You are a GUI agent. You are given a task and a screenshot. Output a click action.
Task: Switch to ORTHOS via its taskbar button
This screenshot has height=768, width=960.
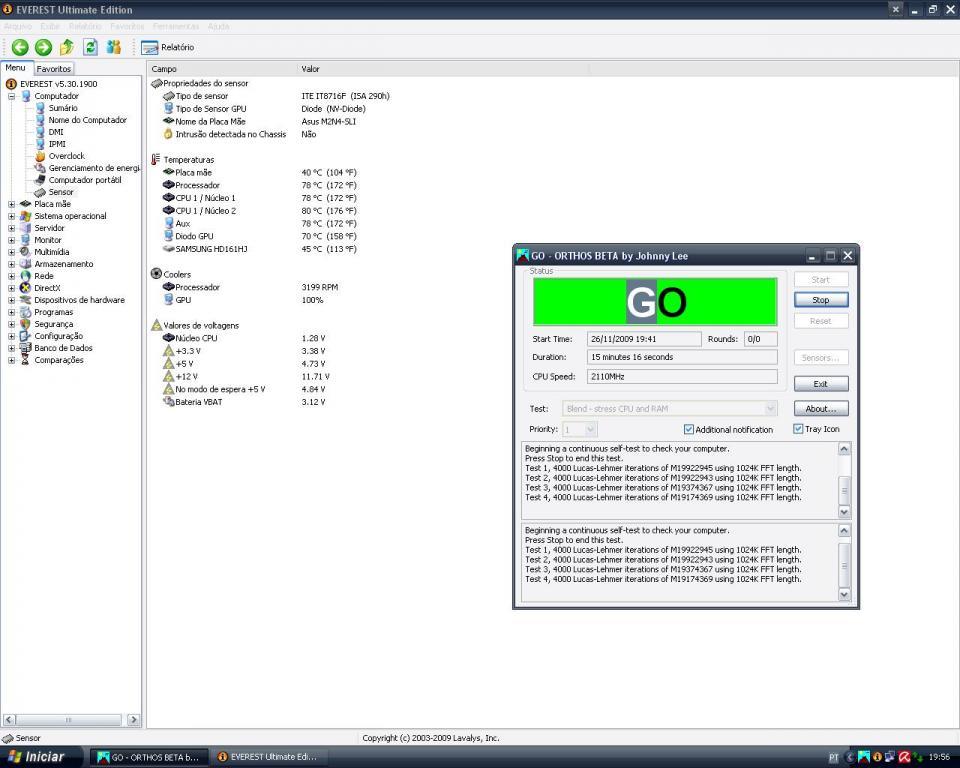coord(149,757)
